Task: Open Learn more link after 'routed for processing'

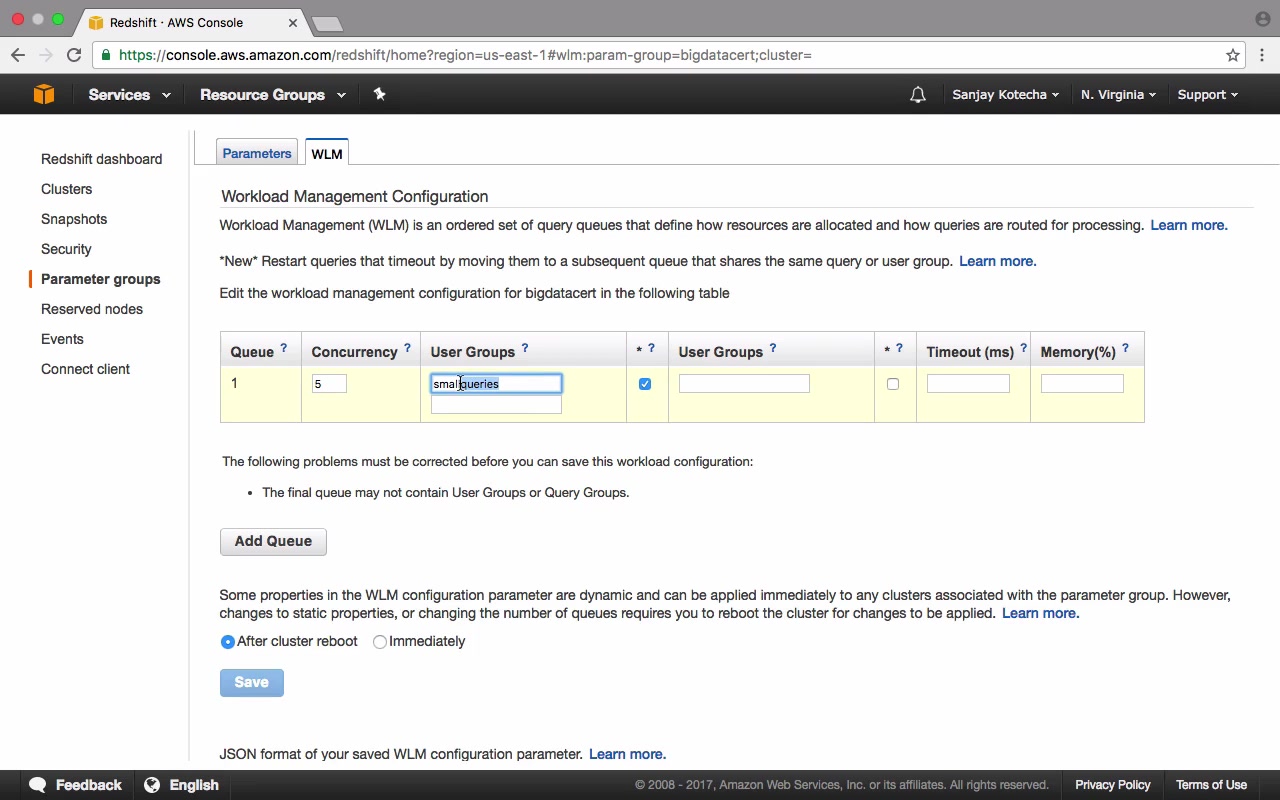Action: pos(1189,225)
